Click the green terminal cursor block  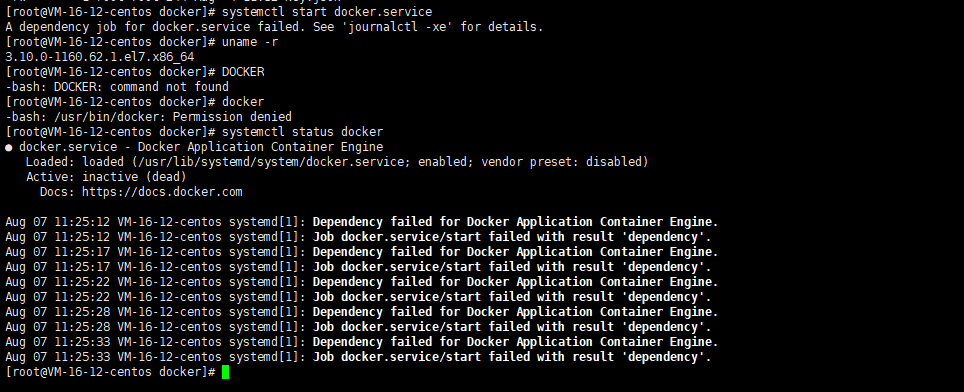(226, 372)
